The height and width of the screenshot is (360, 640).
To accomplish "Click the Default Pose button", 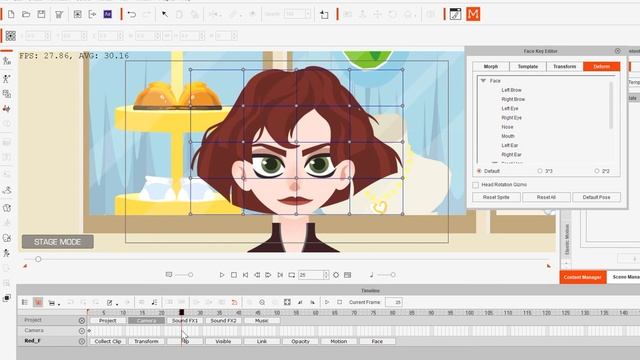I will [596, 197].
